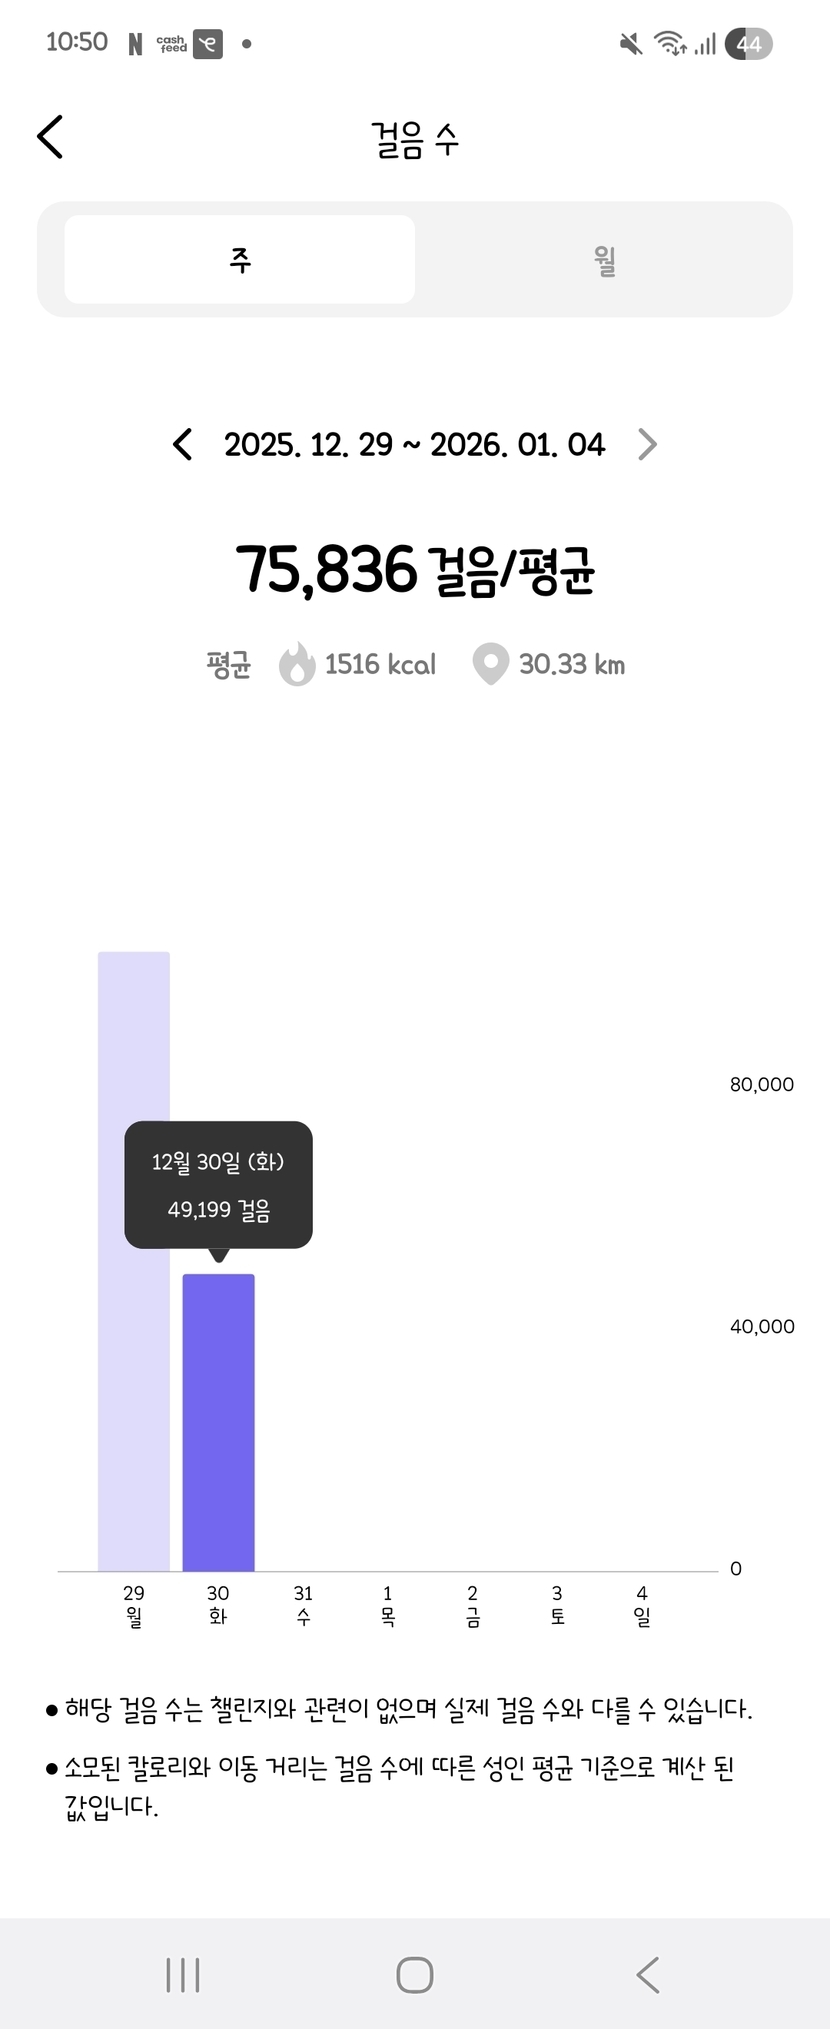Tap the 31 수 axis label
Viewport: 830px width, 2029px height.
(x=303, y=1604)
